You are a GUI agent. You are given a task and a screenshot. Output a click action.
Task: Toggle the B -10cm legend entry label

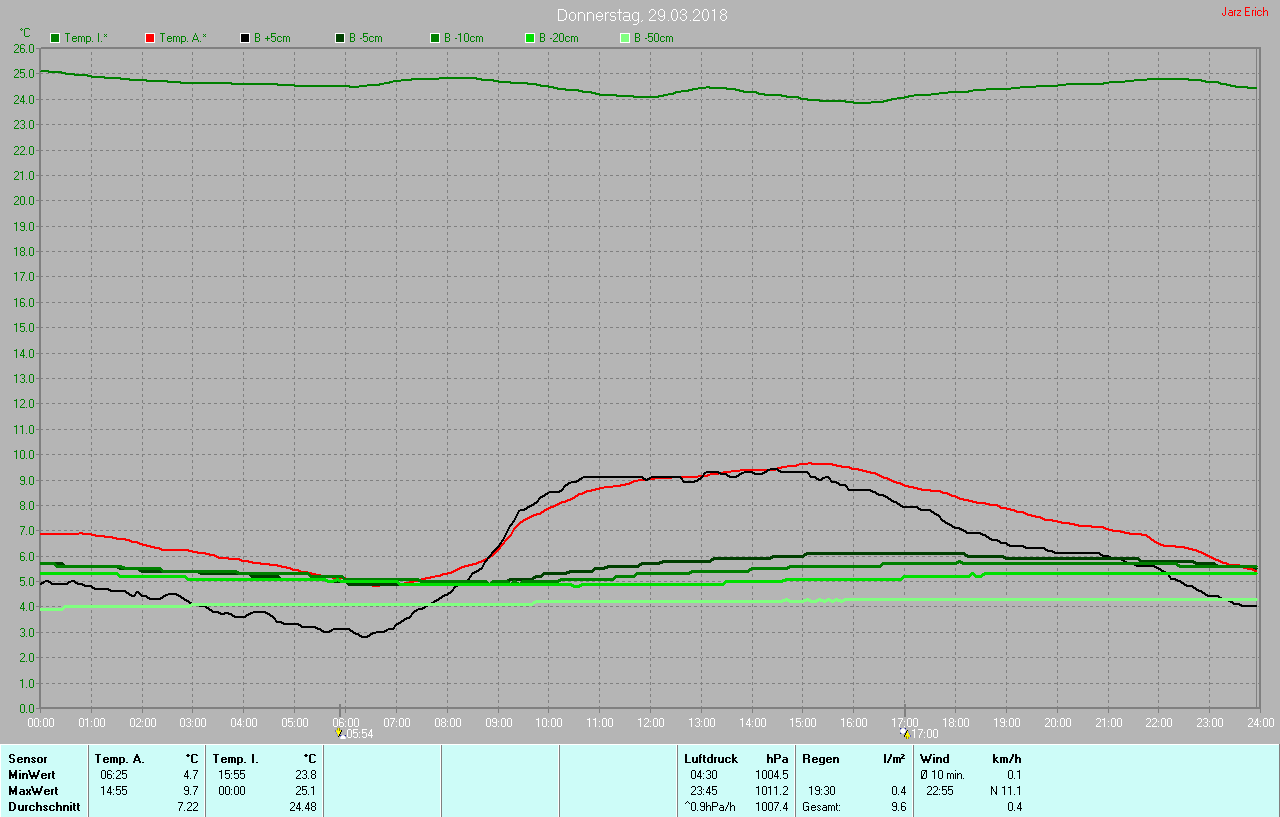click(x=463, y=38)
